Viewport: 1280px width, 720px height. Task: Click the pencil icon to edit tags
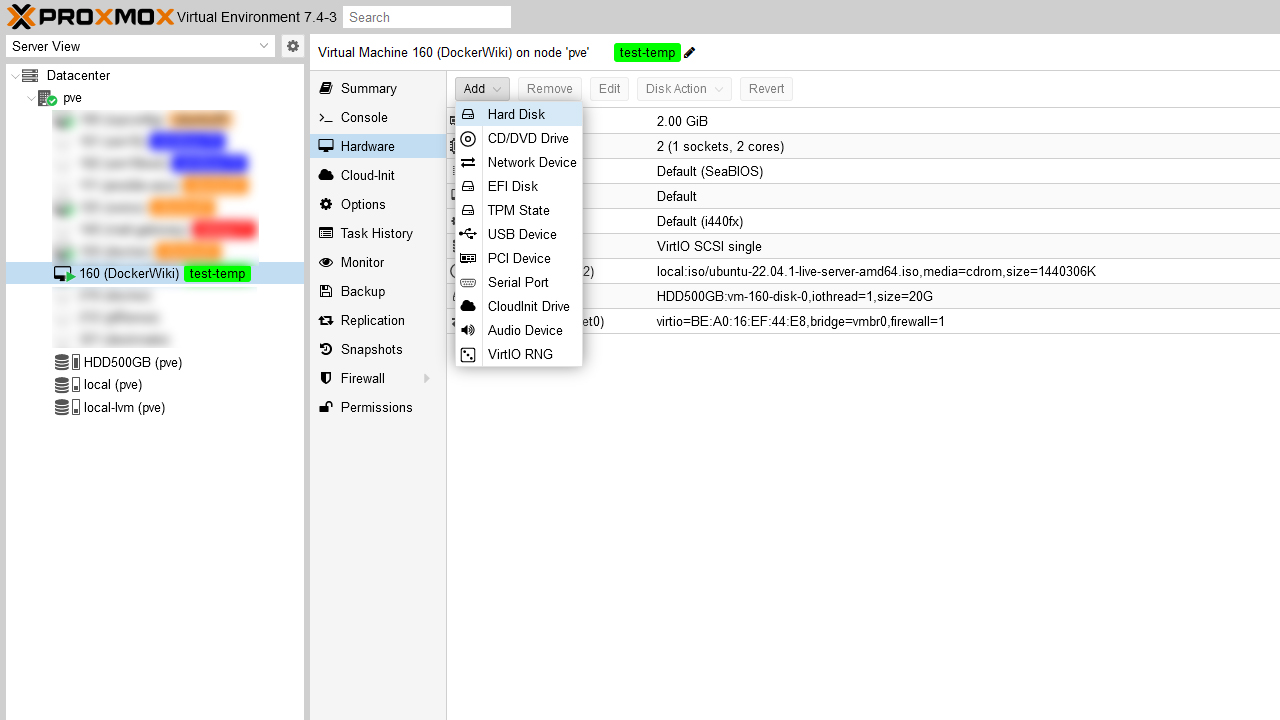point(690,53)
